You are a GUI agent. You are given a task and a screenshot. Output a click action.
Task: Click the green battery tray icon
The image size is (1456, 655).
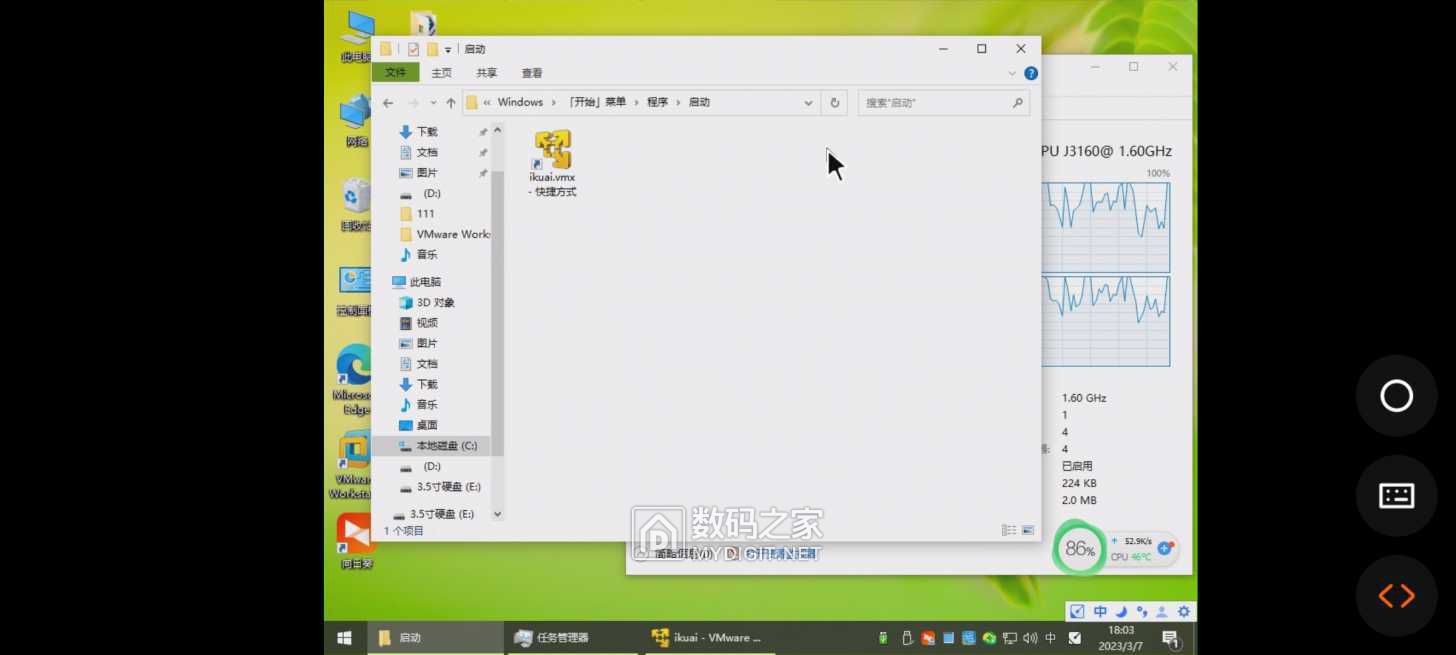click(883, 638)
